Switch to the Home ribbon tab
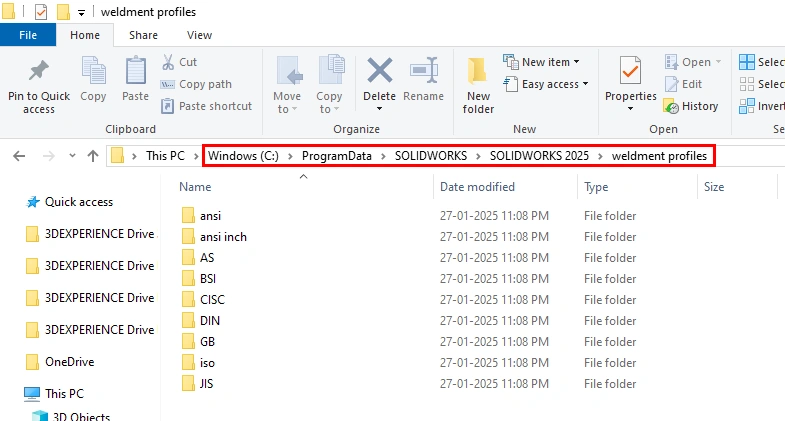785x421 pixels. click(85, 35)
